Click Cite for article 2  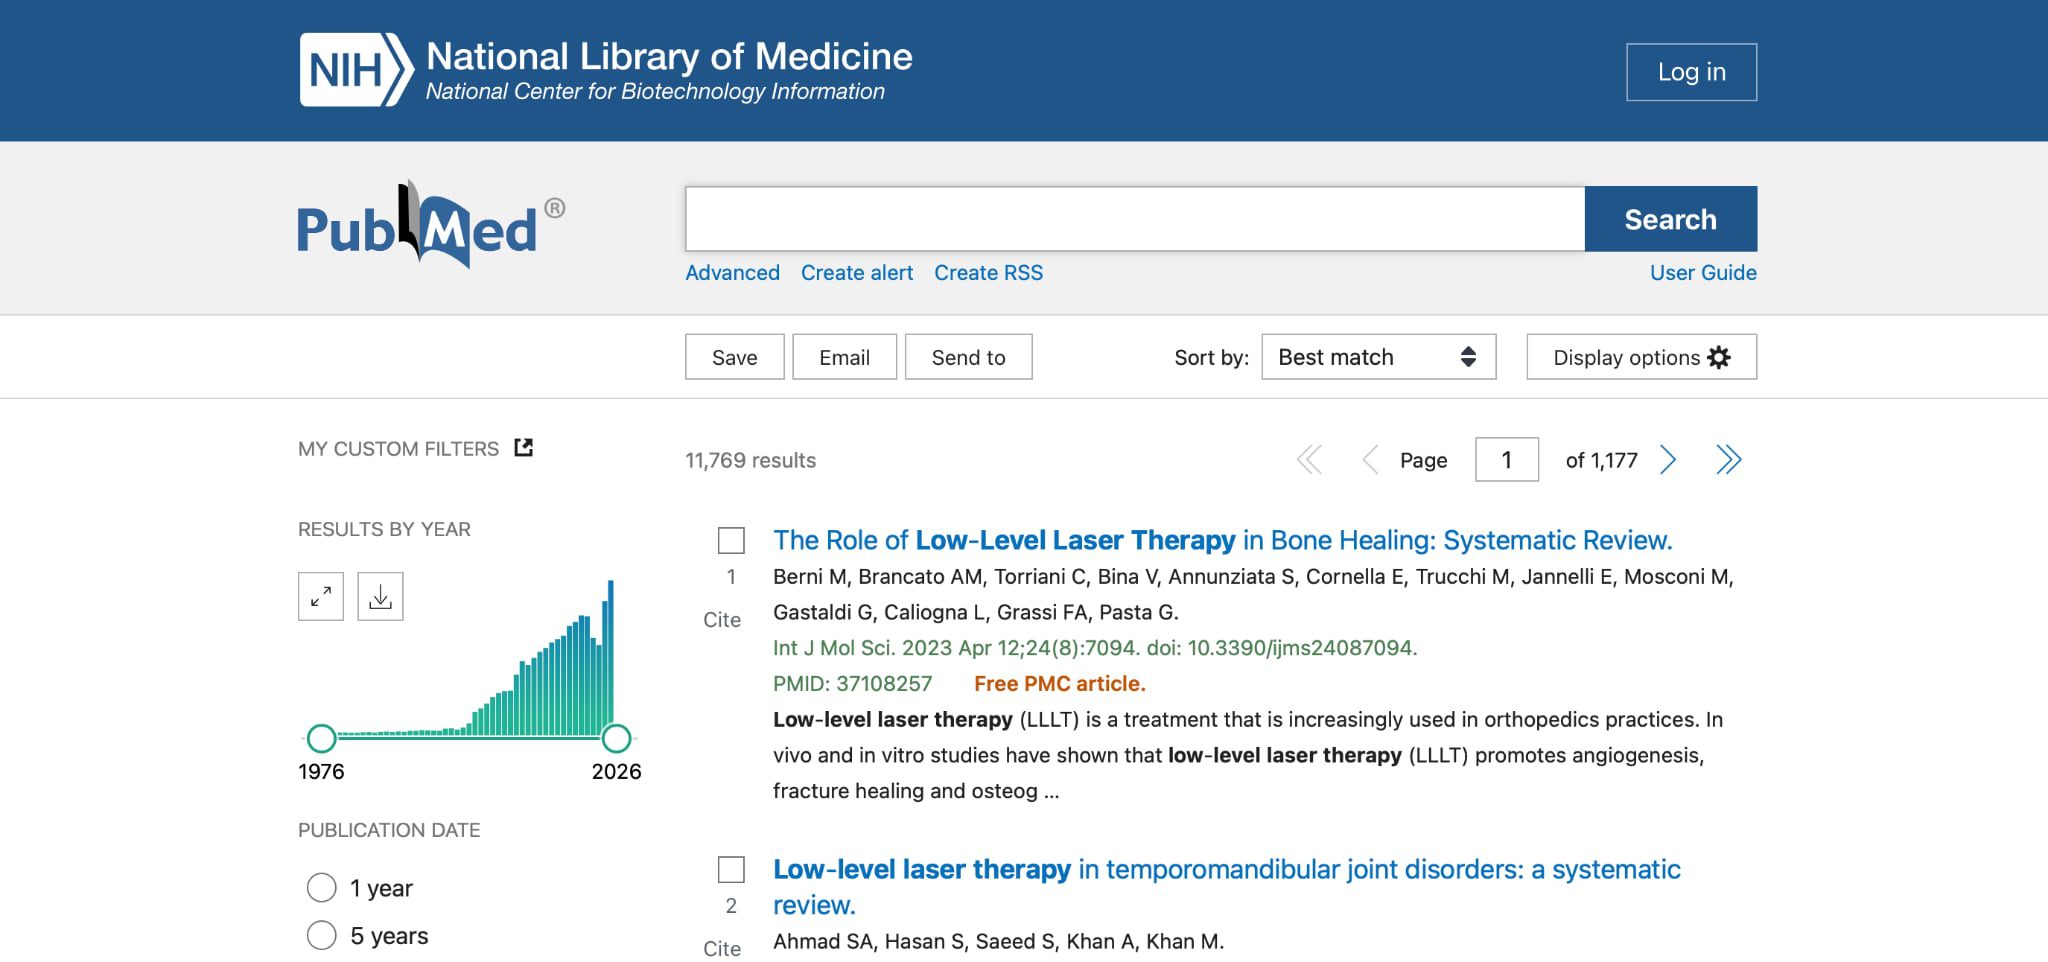[x=722, y=949]
